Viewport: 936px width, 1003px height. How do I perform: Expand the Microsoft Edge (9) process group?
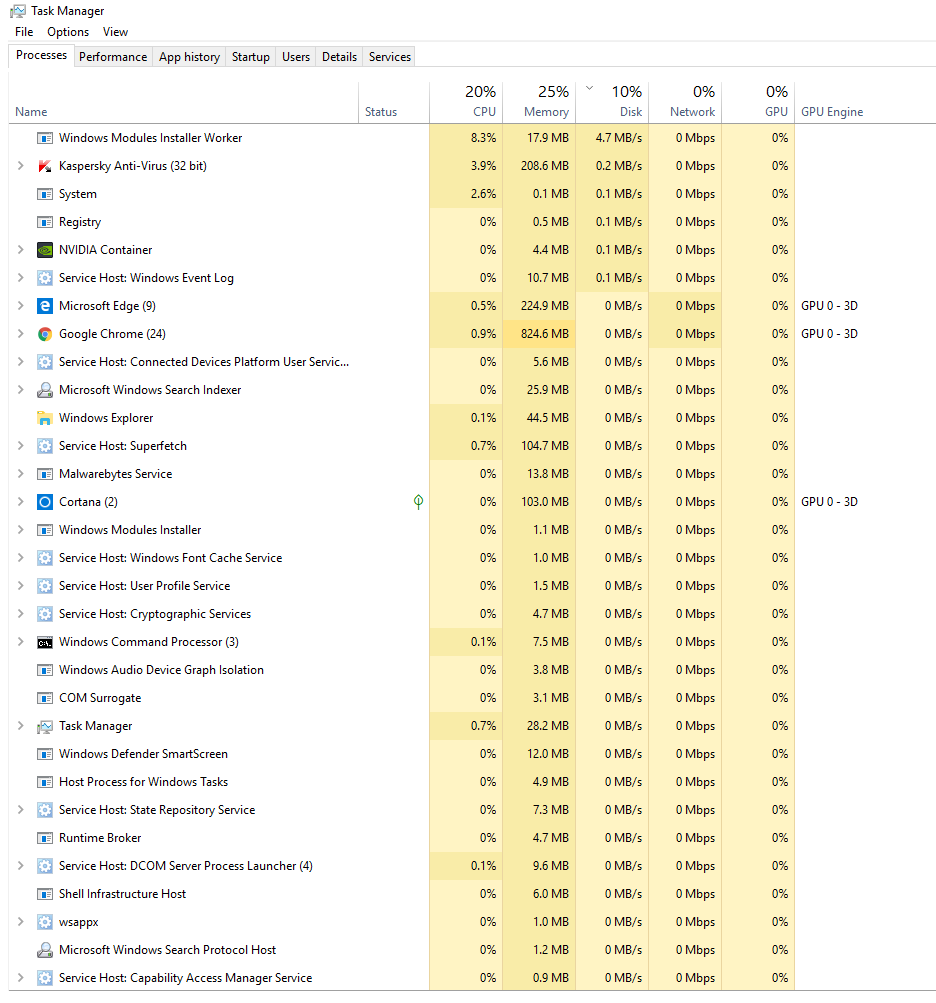(x=20, y=306)
